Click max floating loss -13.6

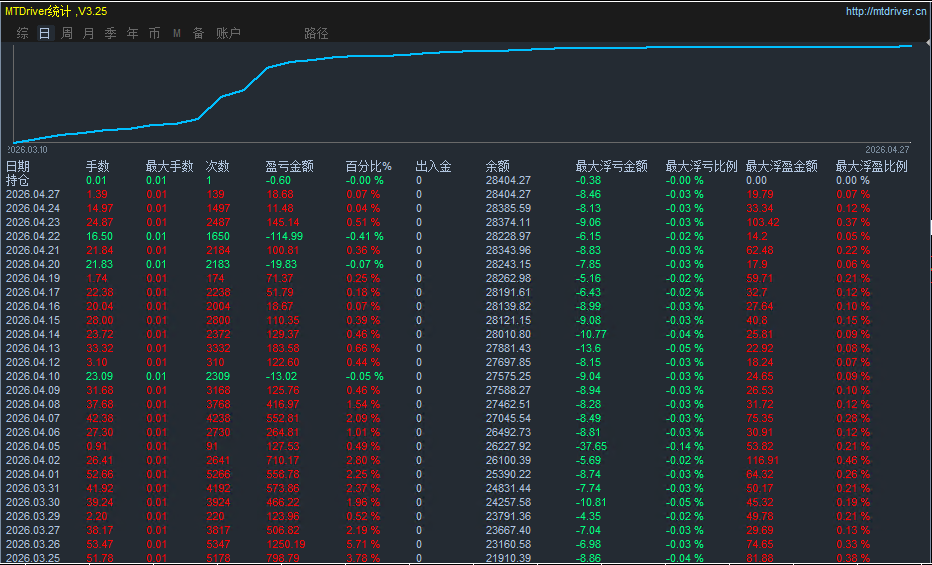click(588, 348)
